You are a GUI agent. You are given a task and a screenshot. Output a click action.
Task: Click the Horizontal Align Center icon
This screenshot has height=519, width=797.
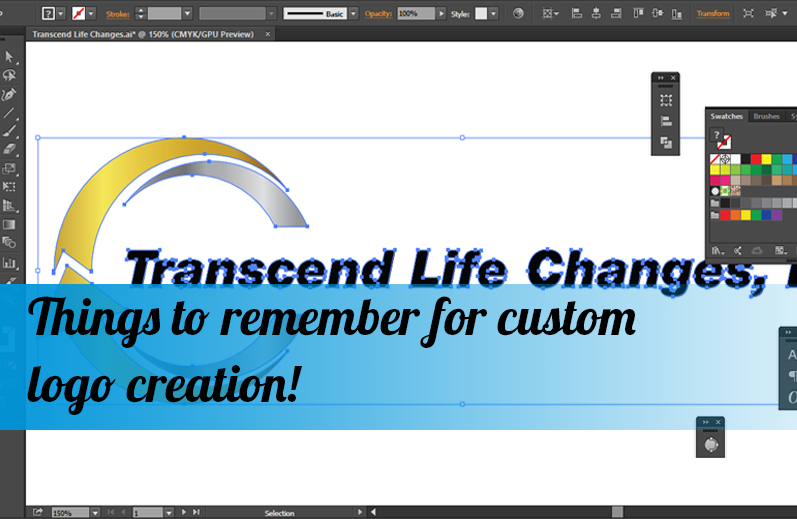tap(596, 14)
